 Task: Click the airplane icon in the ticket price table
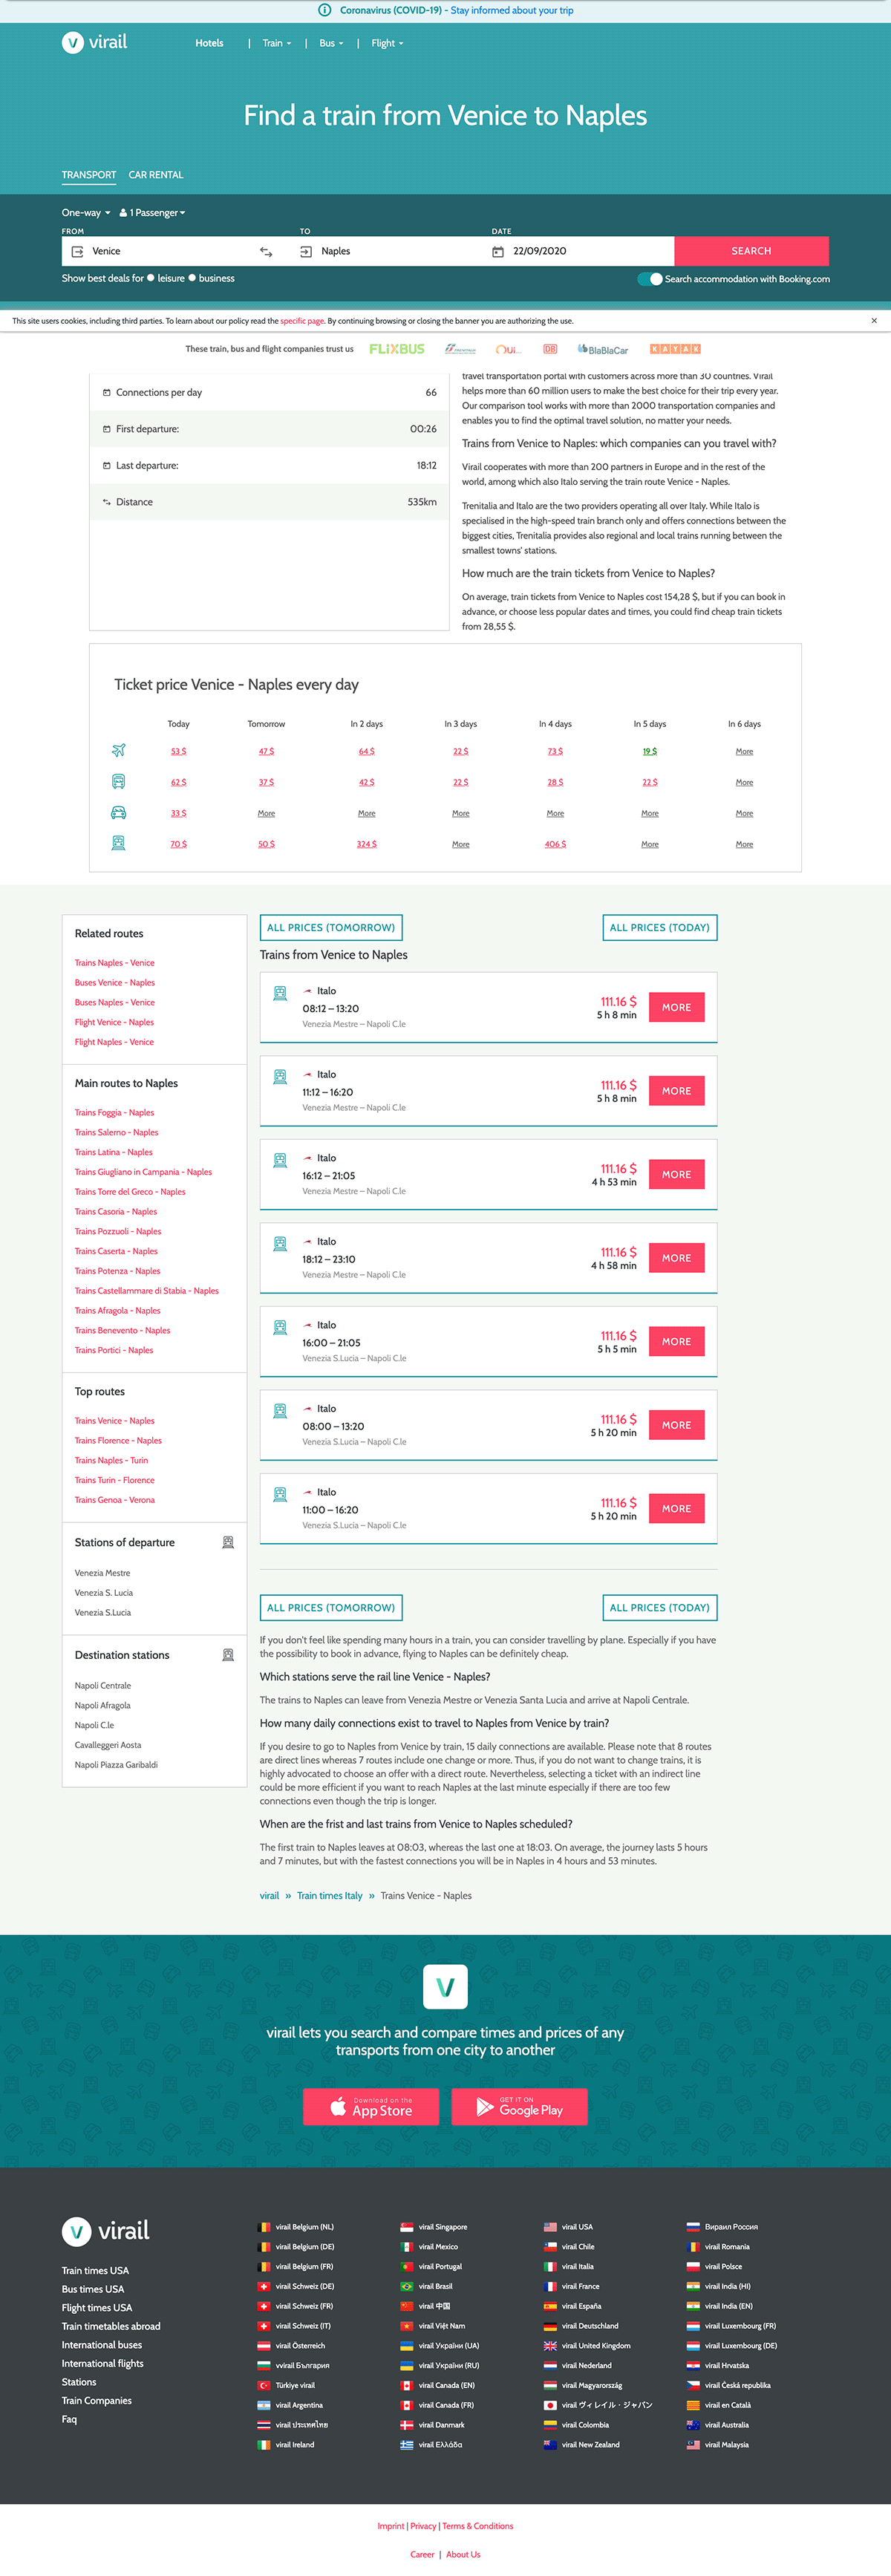(x=119, y=751)
